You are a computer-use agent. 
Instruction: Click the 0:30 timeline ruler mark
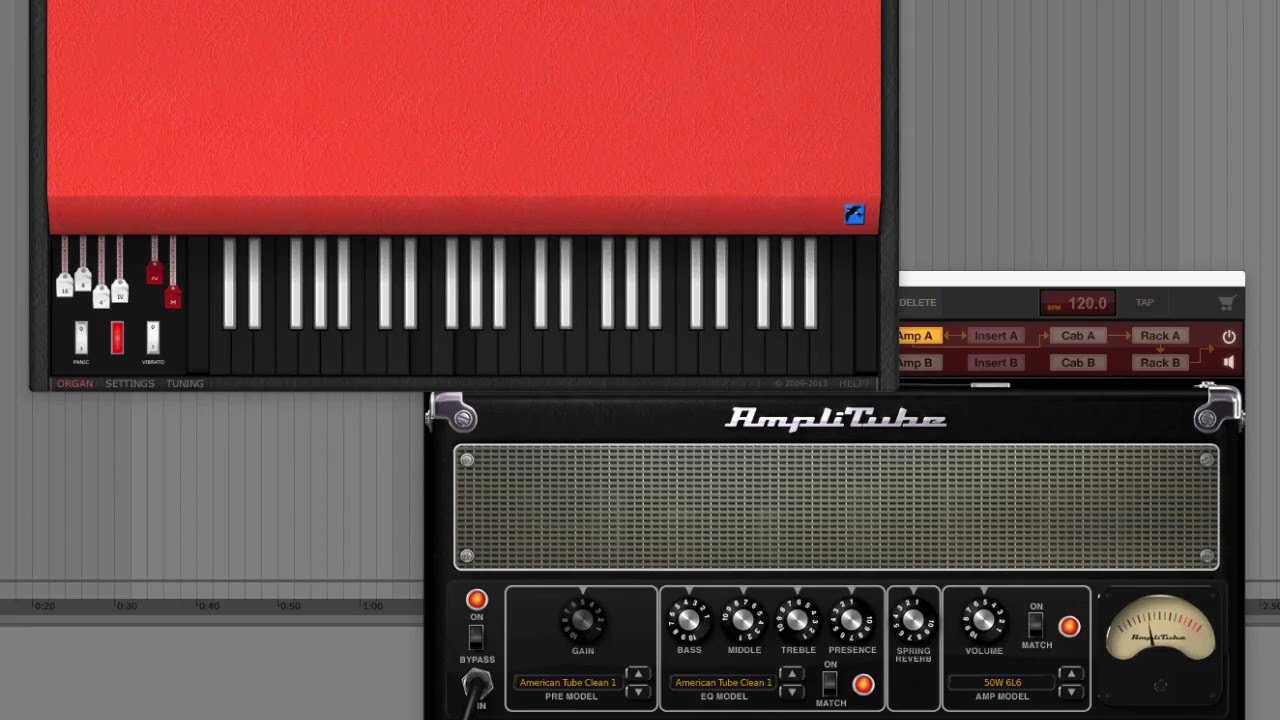(126, 606)
